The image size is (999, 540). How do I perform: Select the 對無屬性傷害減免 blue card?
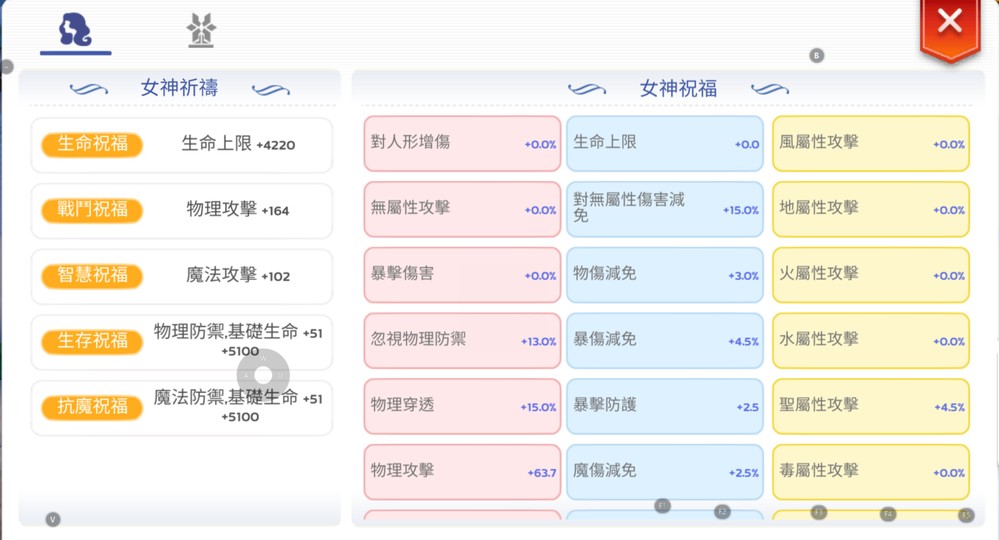[665, 209]
